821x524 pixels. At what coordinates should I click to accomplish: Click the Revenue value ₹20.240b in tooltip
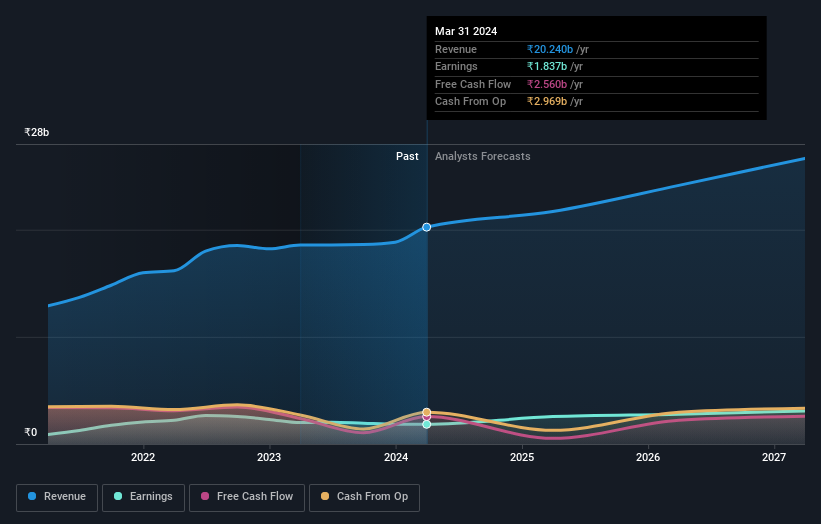click(x=550, y=49)
